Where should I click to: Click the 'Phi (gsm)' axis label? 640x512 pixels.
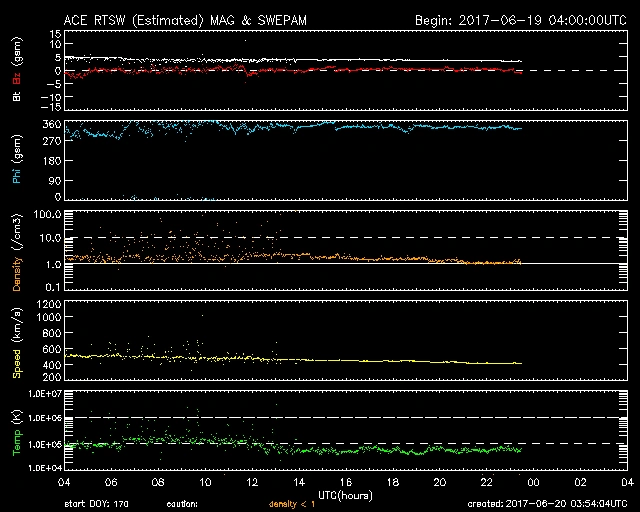pos(17,159)
